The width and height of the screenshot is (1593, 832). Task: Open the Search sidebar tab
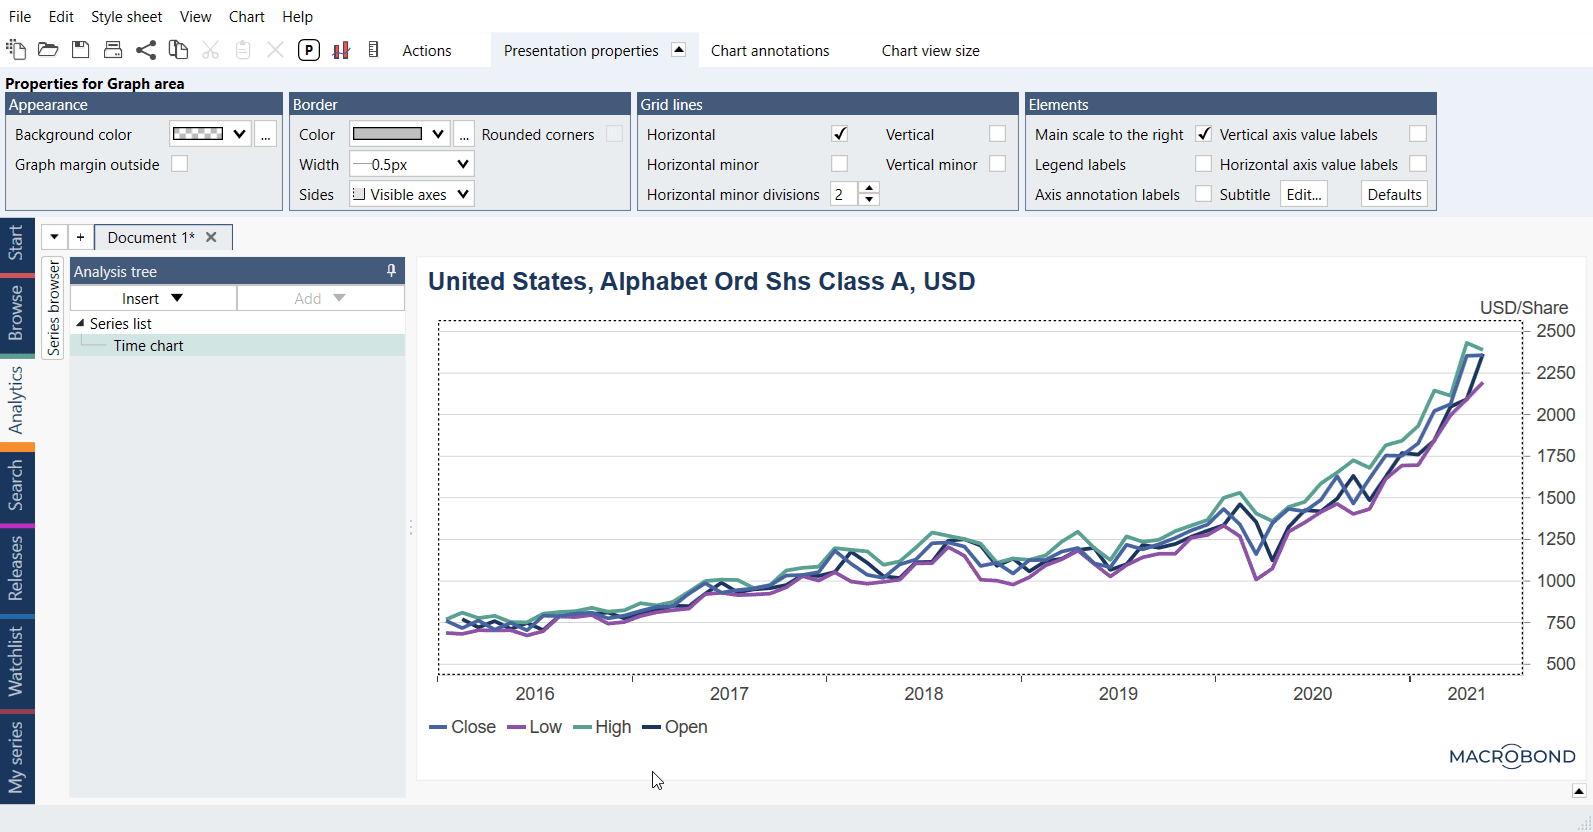[x=17, y=485]
